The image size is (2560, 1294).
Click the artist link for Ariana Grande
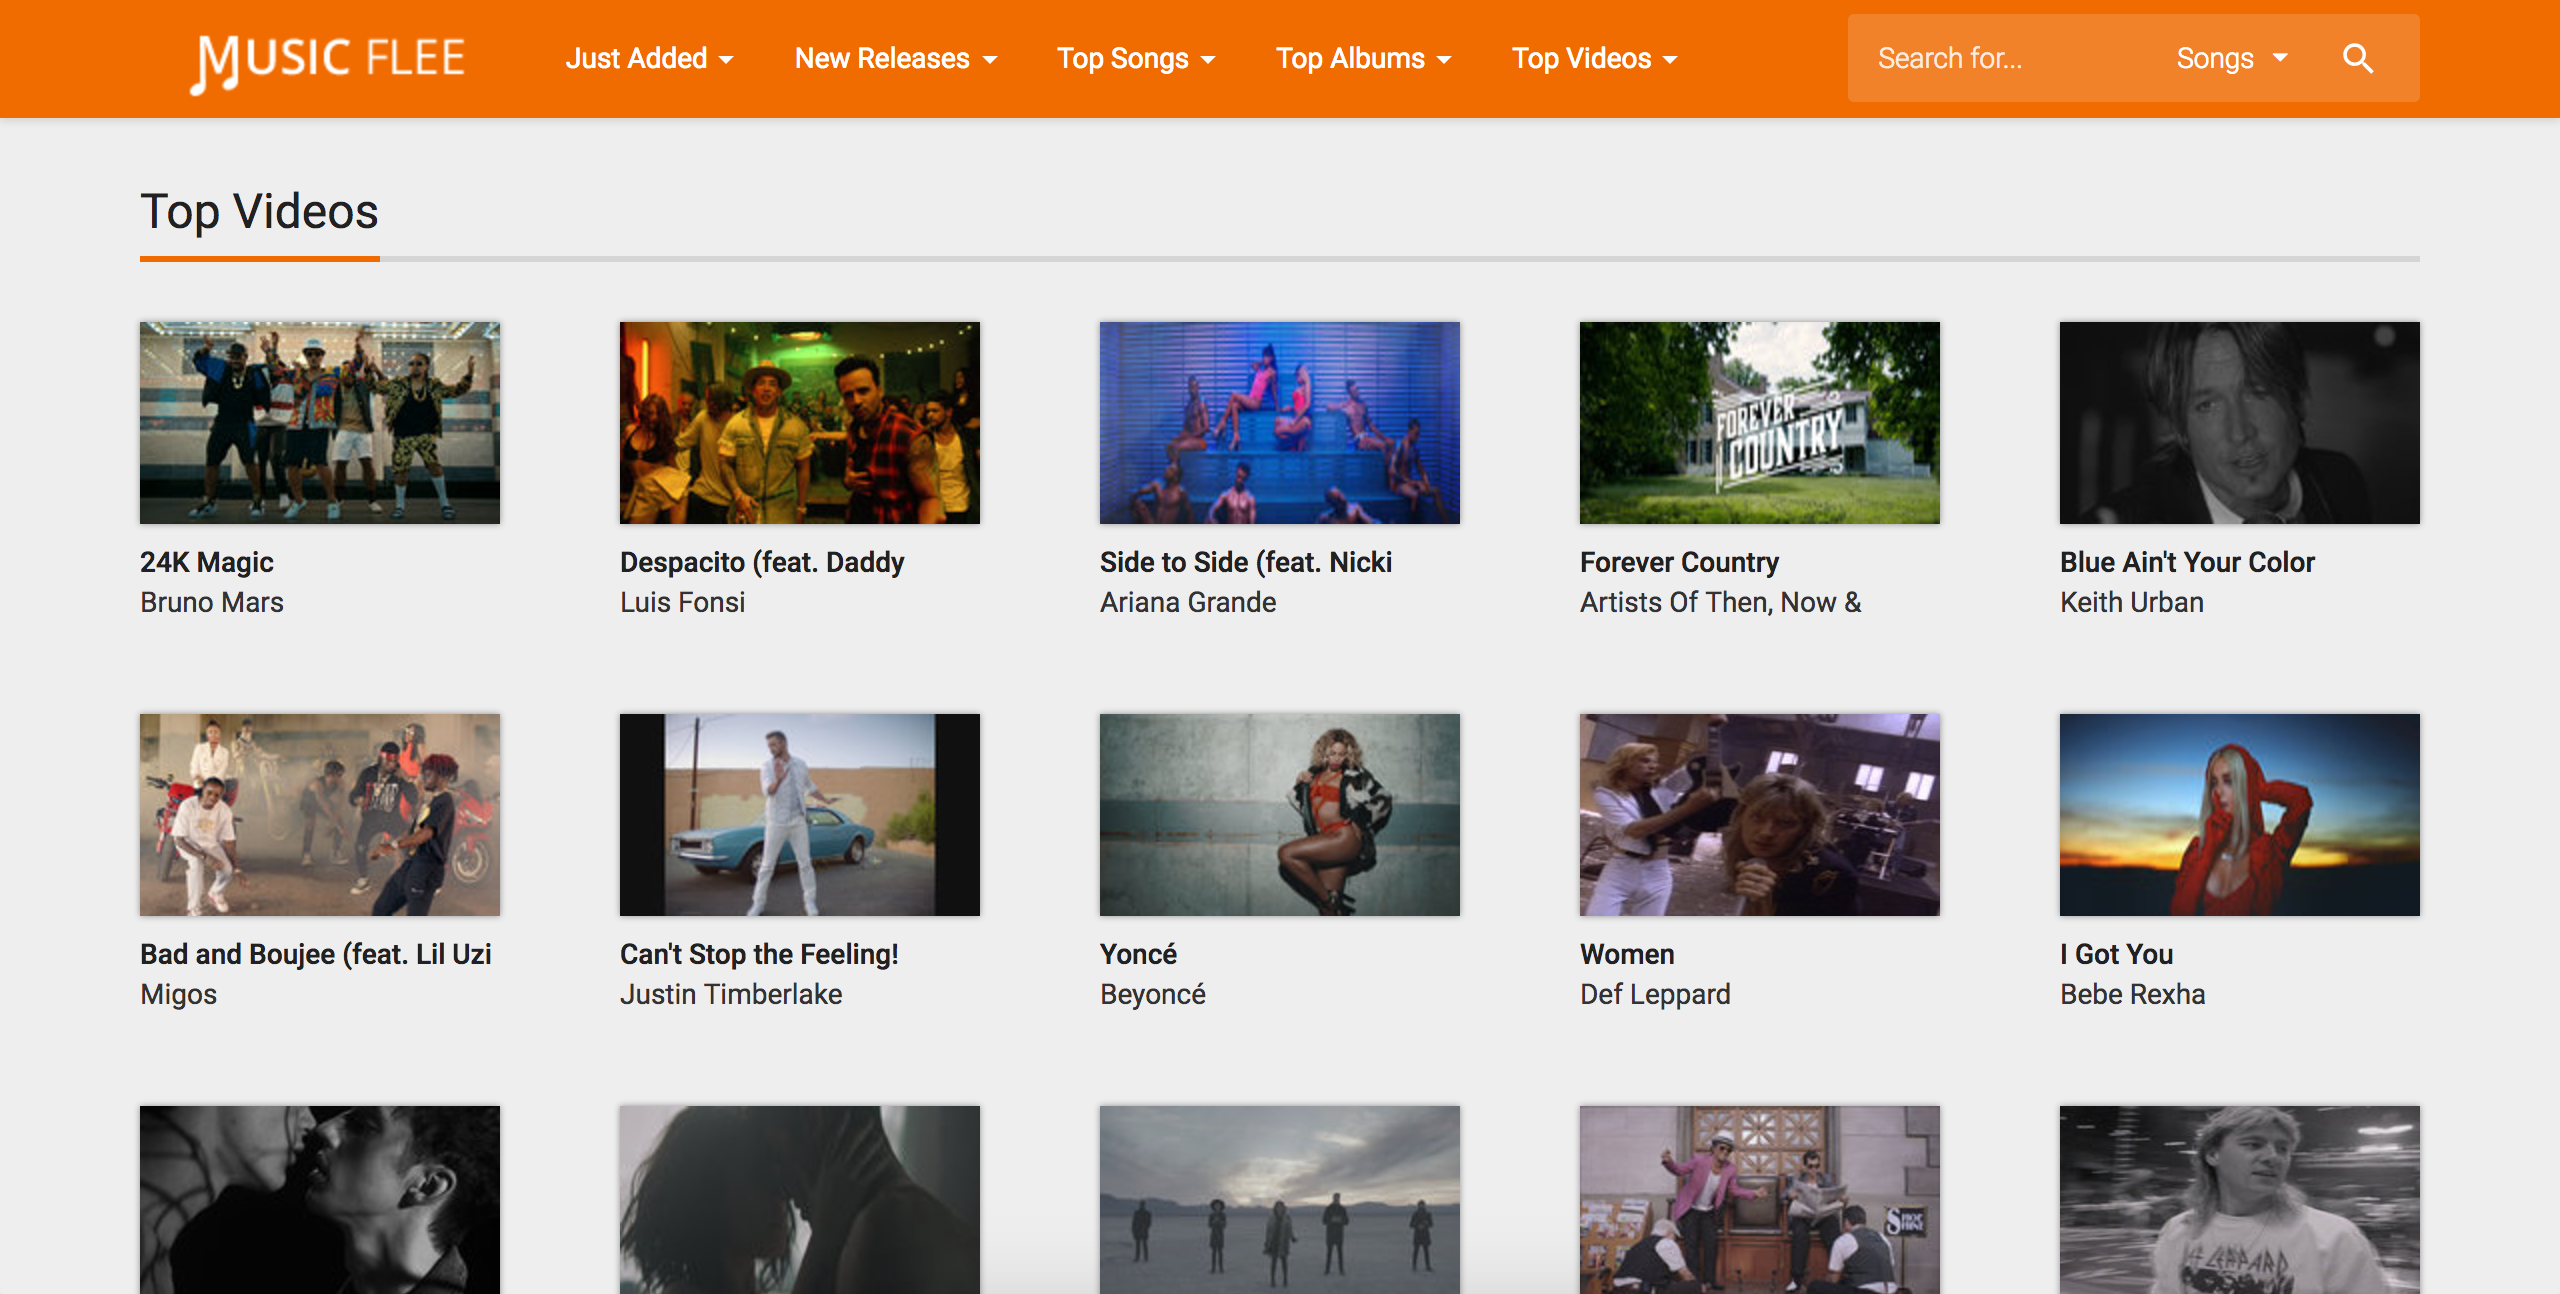click(x=1188, y=601)
